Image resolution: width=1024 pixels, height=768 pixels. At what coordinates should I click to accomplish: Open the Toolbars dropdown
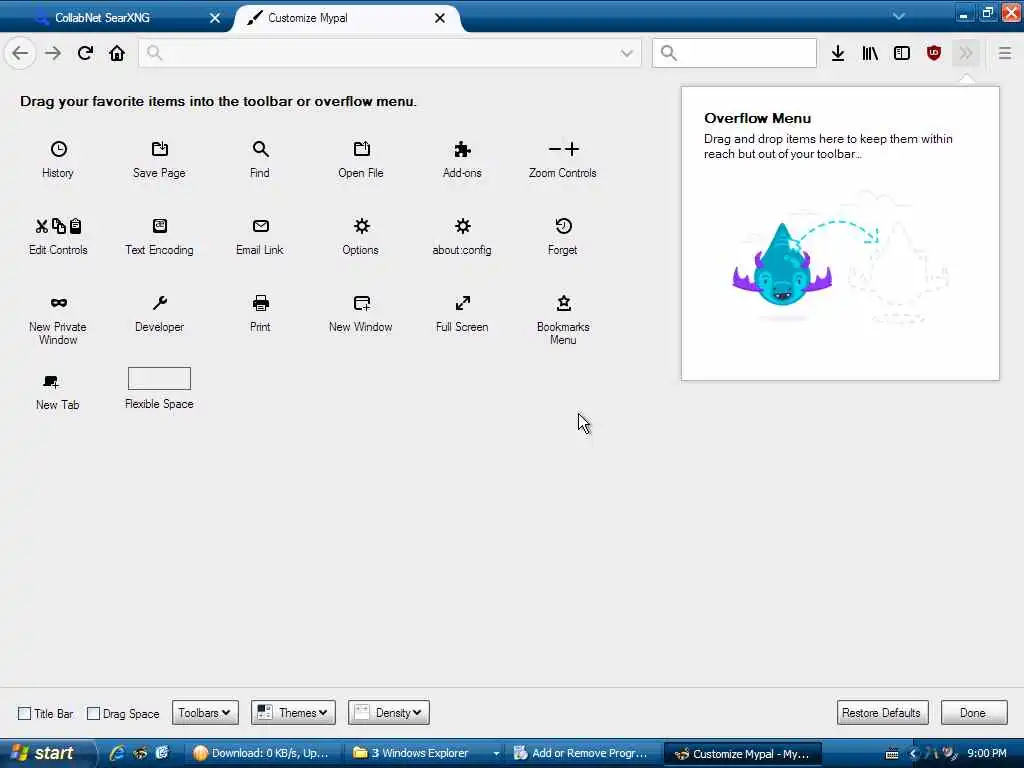[205, 712]
